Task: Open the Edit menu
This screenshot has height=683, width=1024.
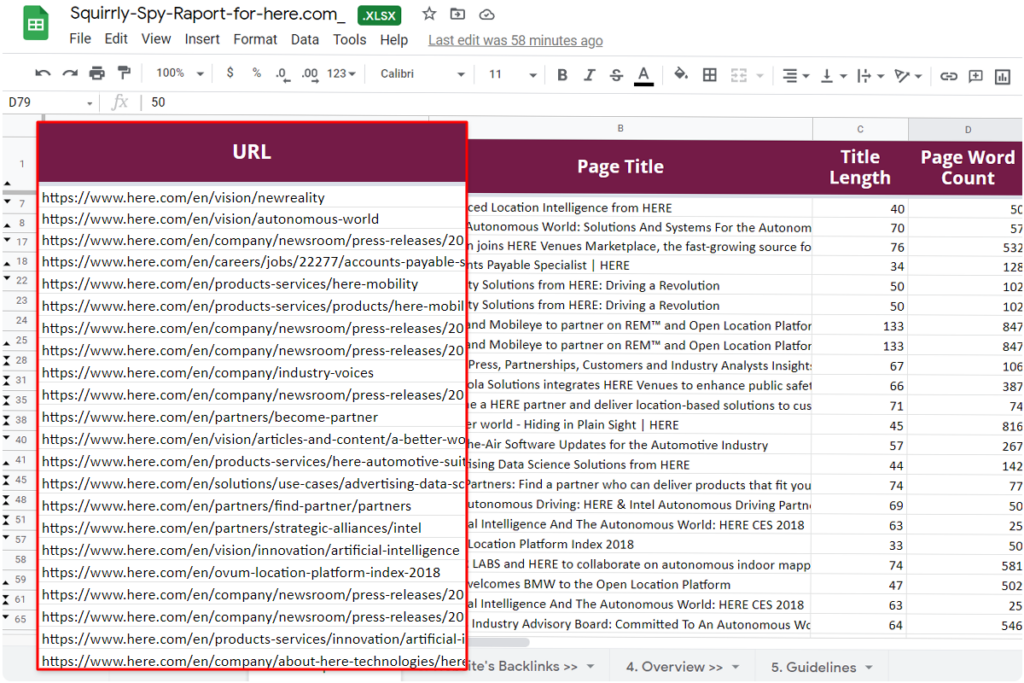Action: 116,39
